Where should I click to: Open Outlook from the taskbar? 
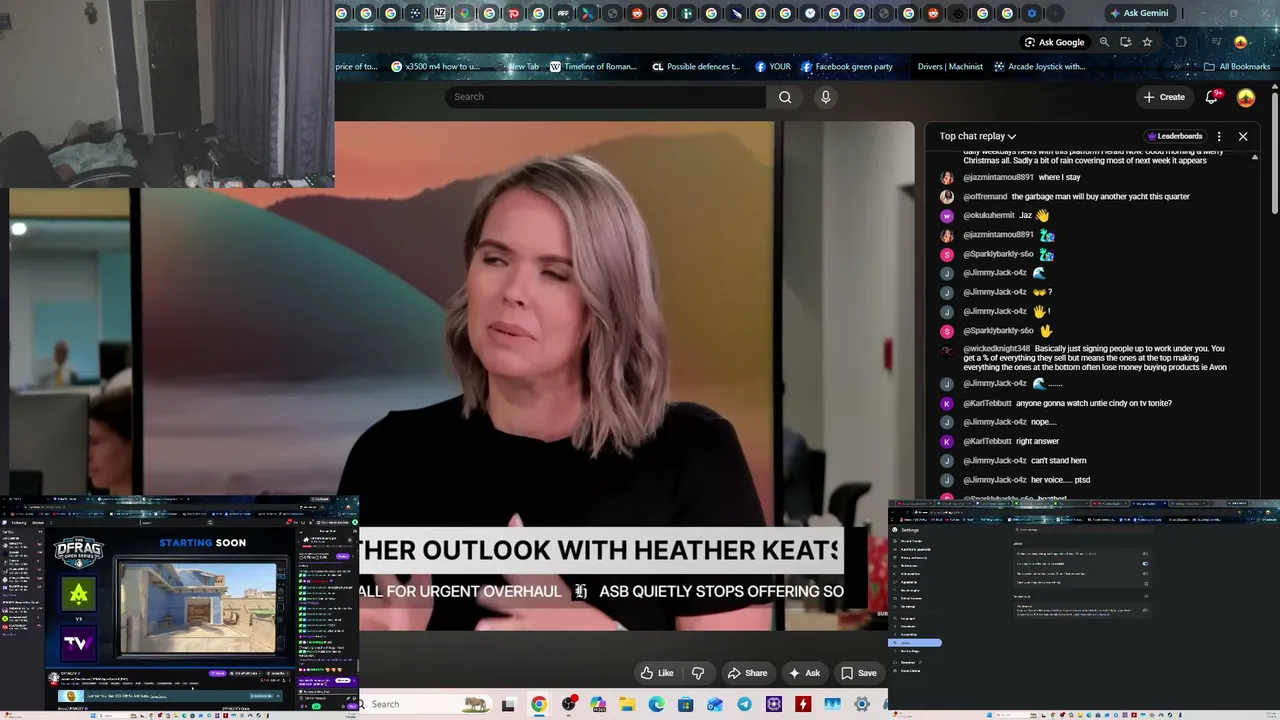point(715,704)
